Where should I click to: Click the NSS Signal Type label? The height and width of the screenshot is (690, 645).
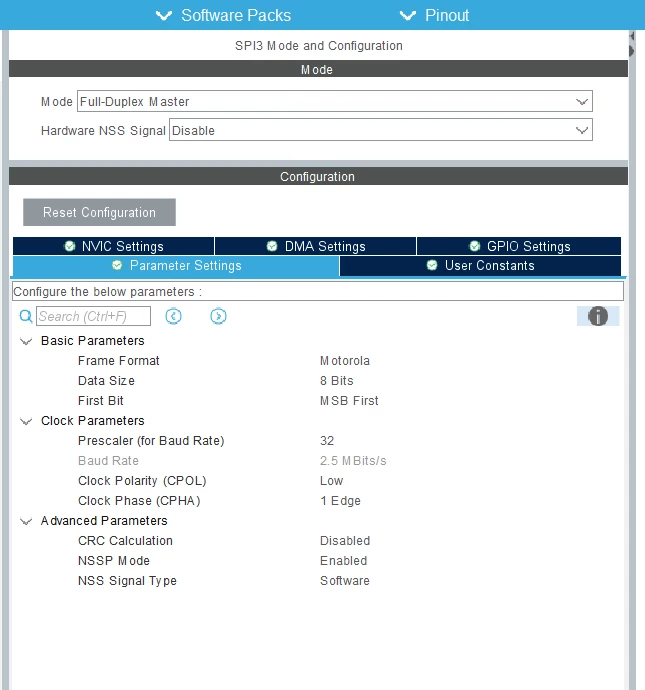128,581
